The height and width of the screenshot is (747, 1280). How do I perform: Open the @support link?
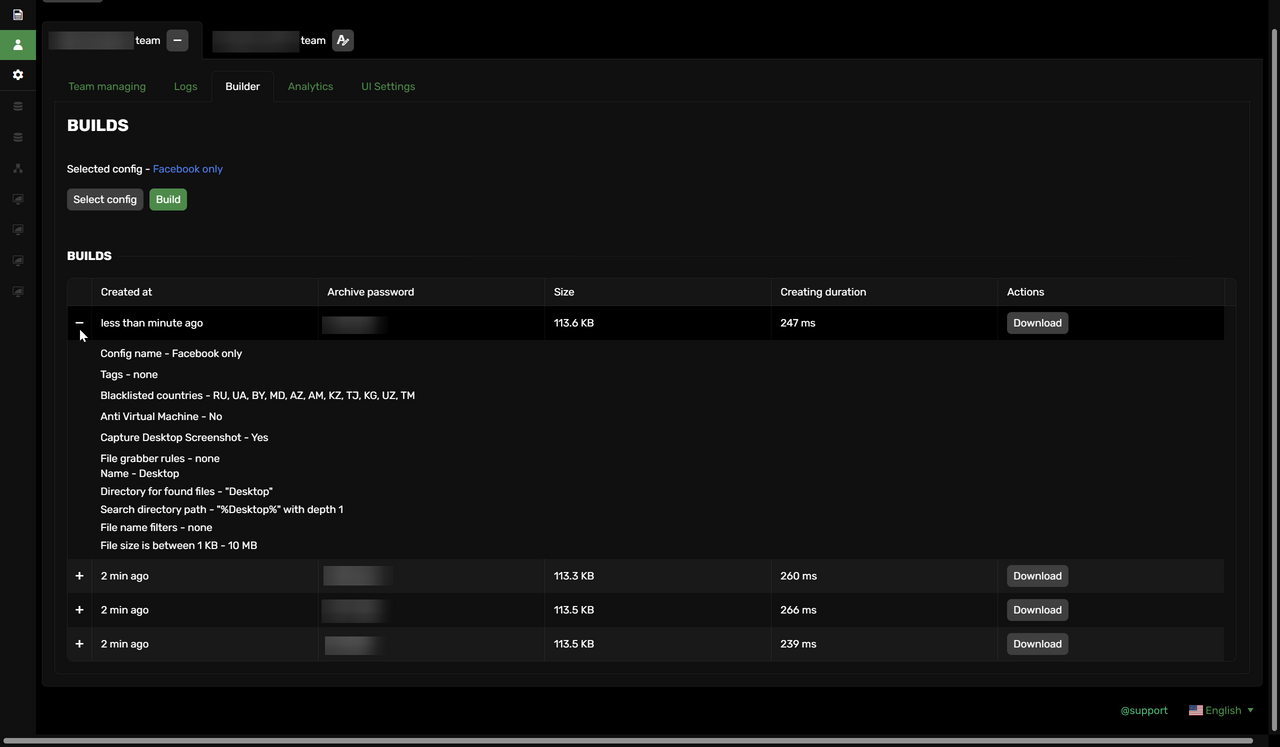(1144, 710)
